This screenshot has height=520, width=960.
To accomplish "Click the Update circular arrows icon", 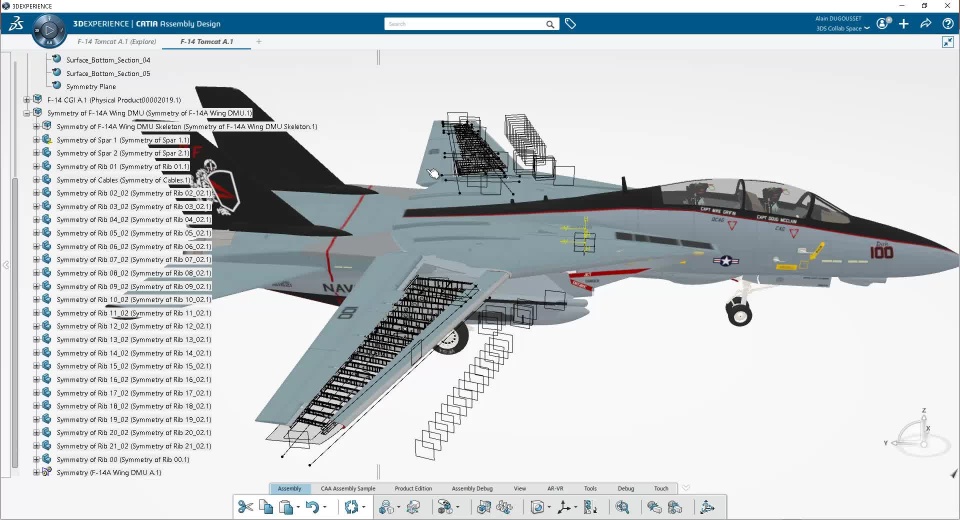I will [x=351, y=507].
